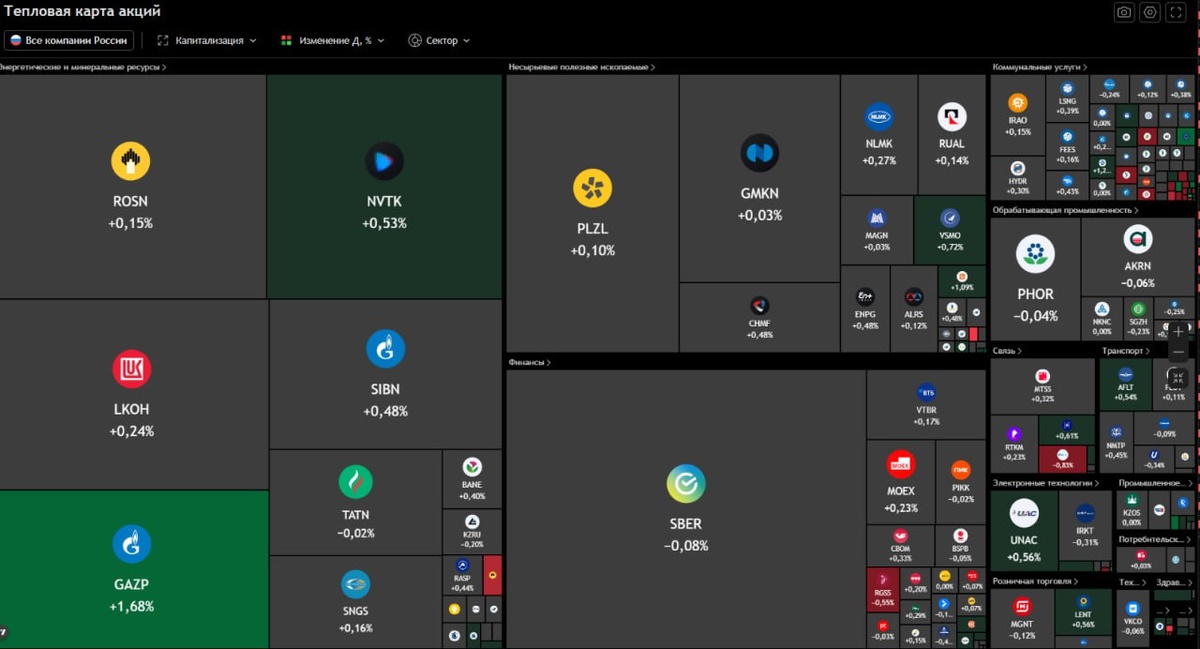The width and height of the screenshot is (1200, 649).
Task: Open the NLMK tile
Action: (879, 134)
